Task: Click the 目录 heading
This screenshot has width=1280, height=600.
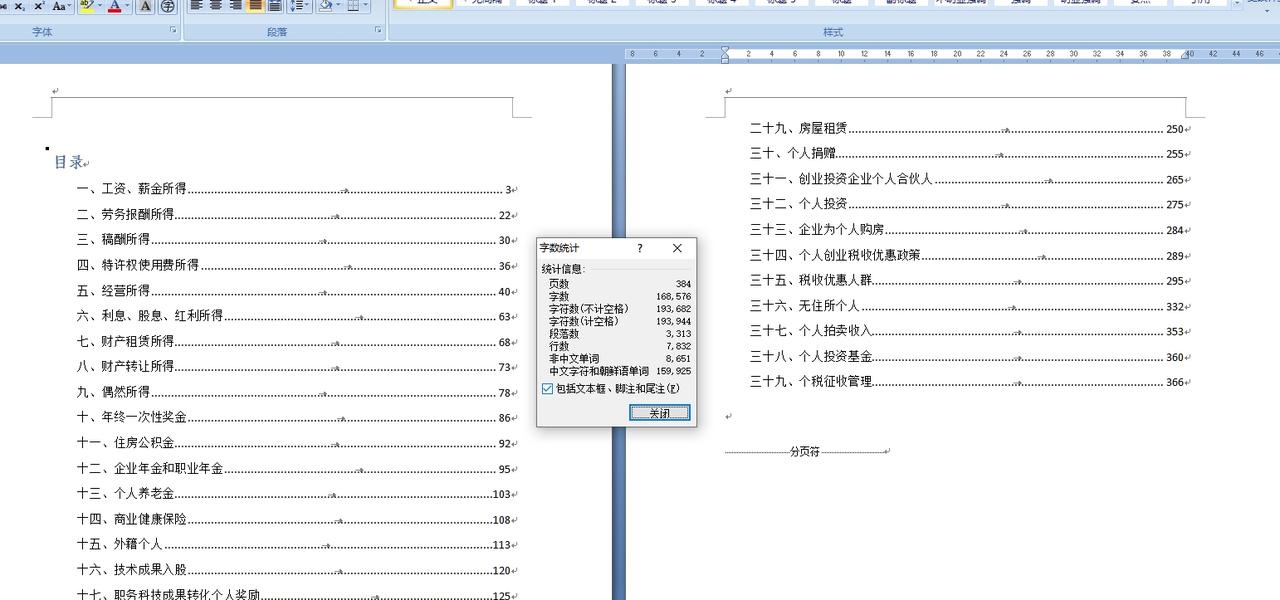Action: click(69, 162)
